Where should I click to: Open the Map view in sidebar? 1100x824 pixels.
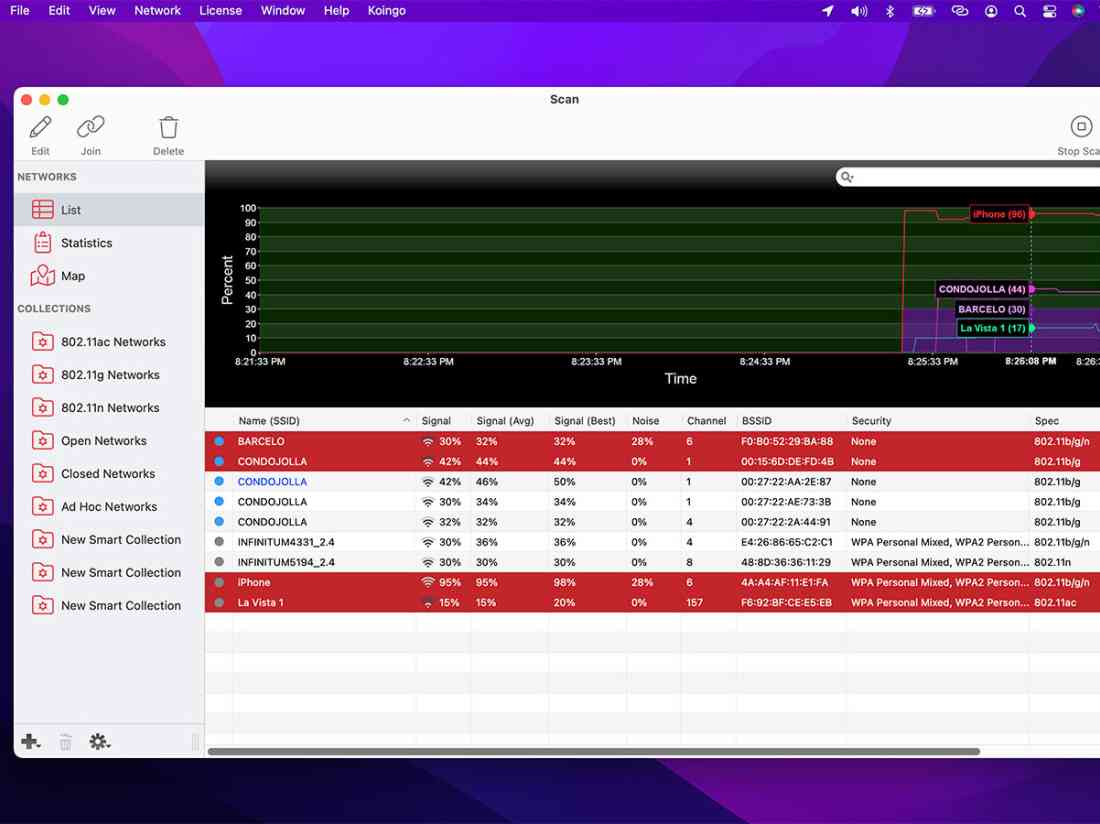coord(73,276)
